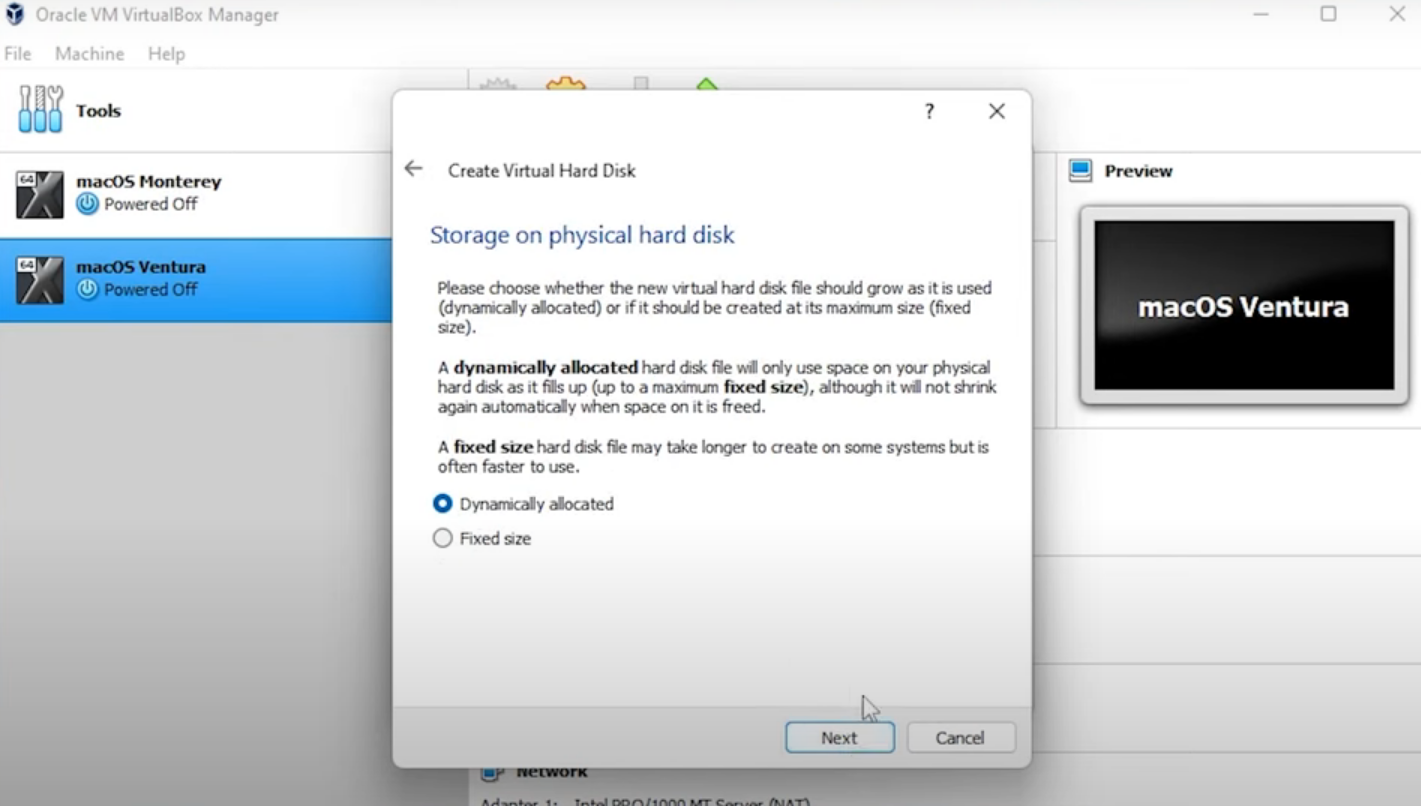
Task: Choose the Fixed size radio option
Action: 442,538
